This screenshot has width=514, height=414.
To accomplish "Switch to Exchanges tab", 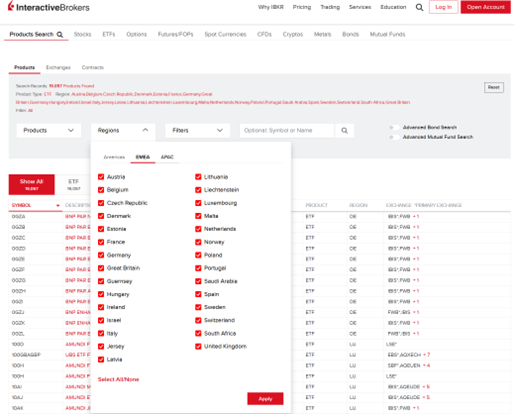I will pos(58,67).
